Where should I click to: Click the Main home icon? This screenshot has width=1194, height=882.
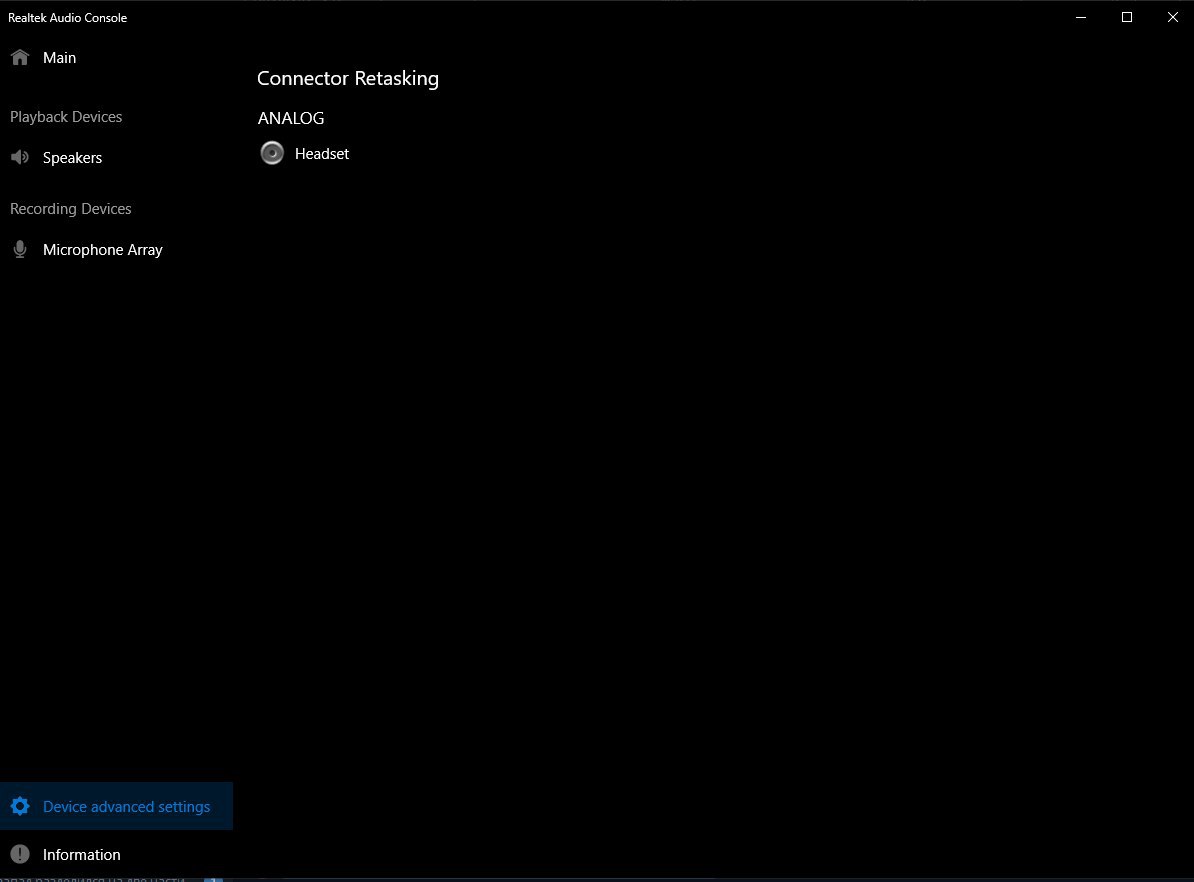coord(20,57)
